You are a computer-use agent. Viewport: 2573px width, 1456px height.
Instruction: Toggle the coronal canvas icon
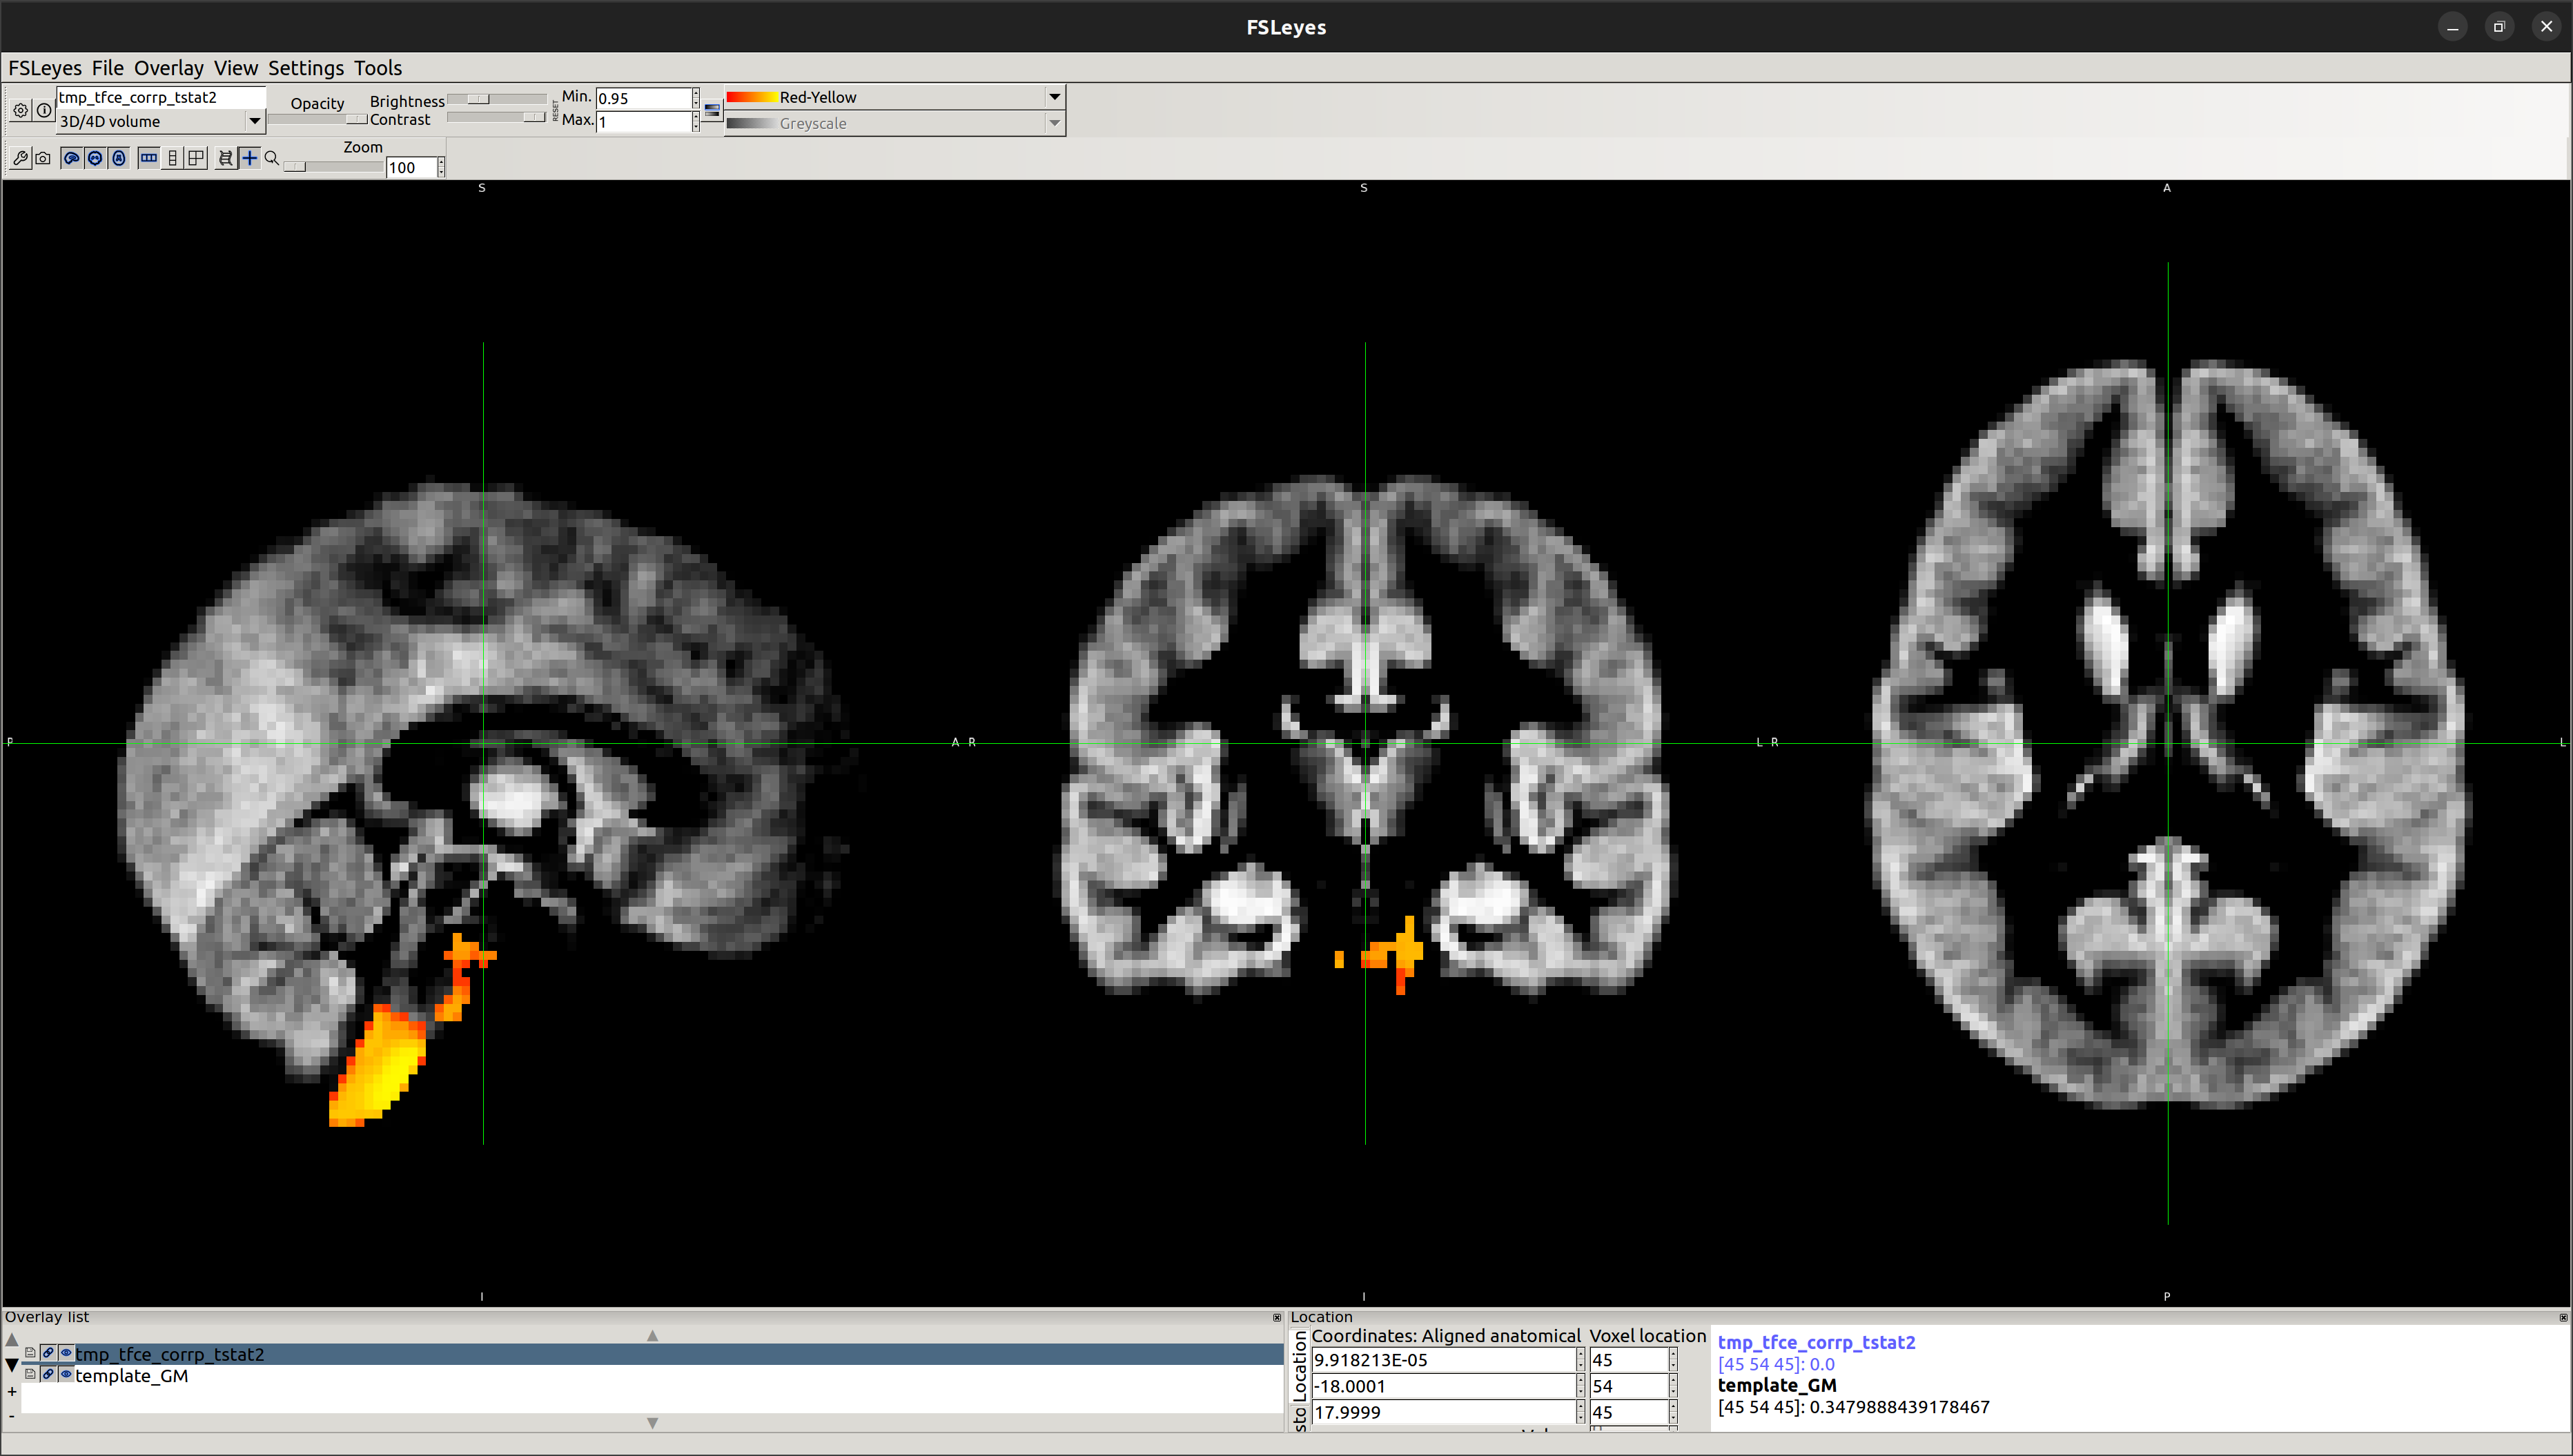(95, 158)
